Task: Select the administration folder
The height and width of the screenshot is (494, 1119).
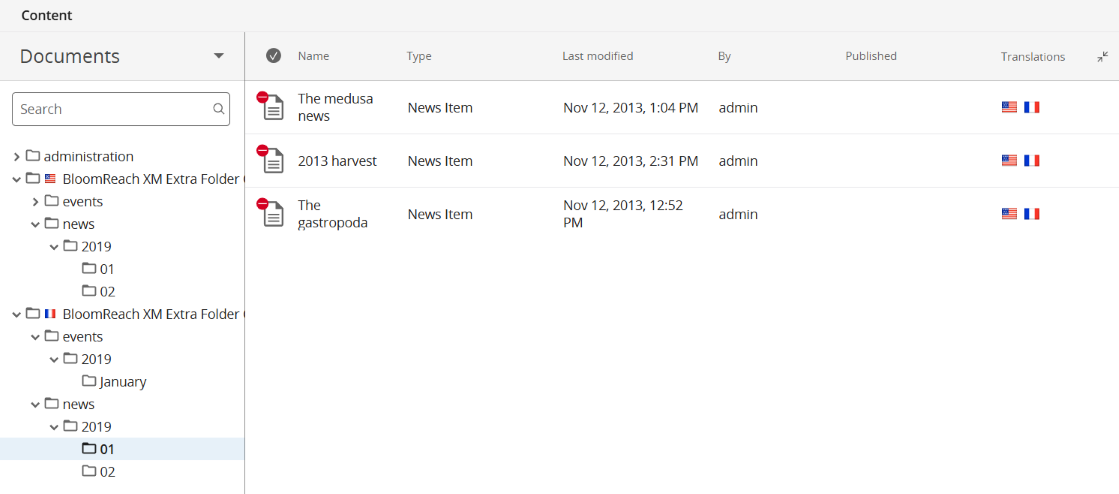Action: click(88, 156)
